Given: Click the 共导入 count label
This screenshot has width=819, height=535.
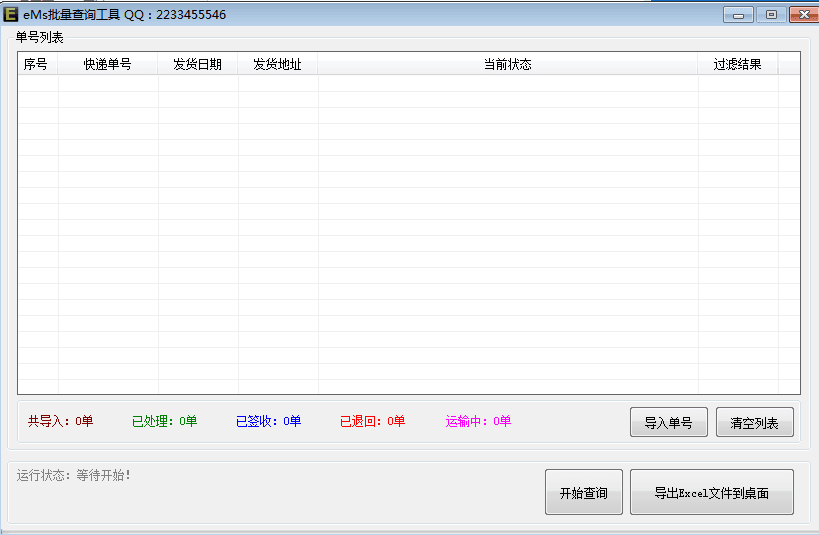Looking at the screenshot, I should (60, 421).
